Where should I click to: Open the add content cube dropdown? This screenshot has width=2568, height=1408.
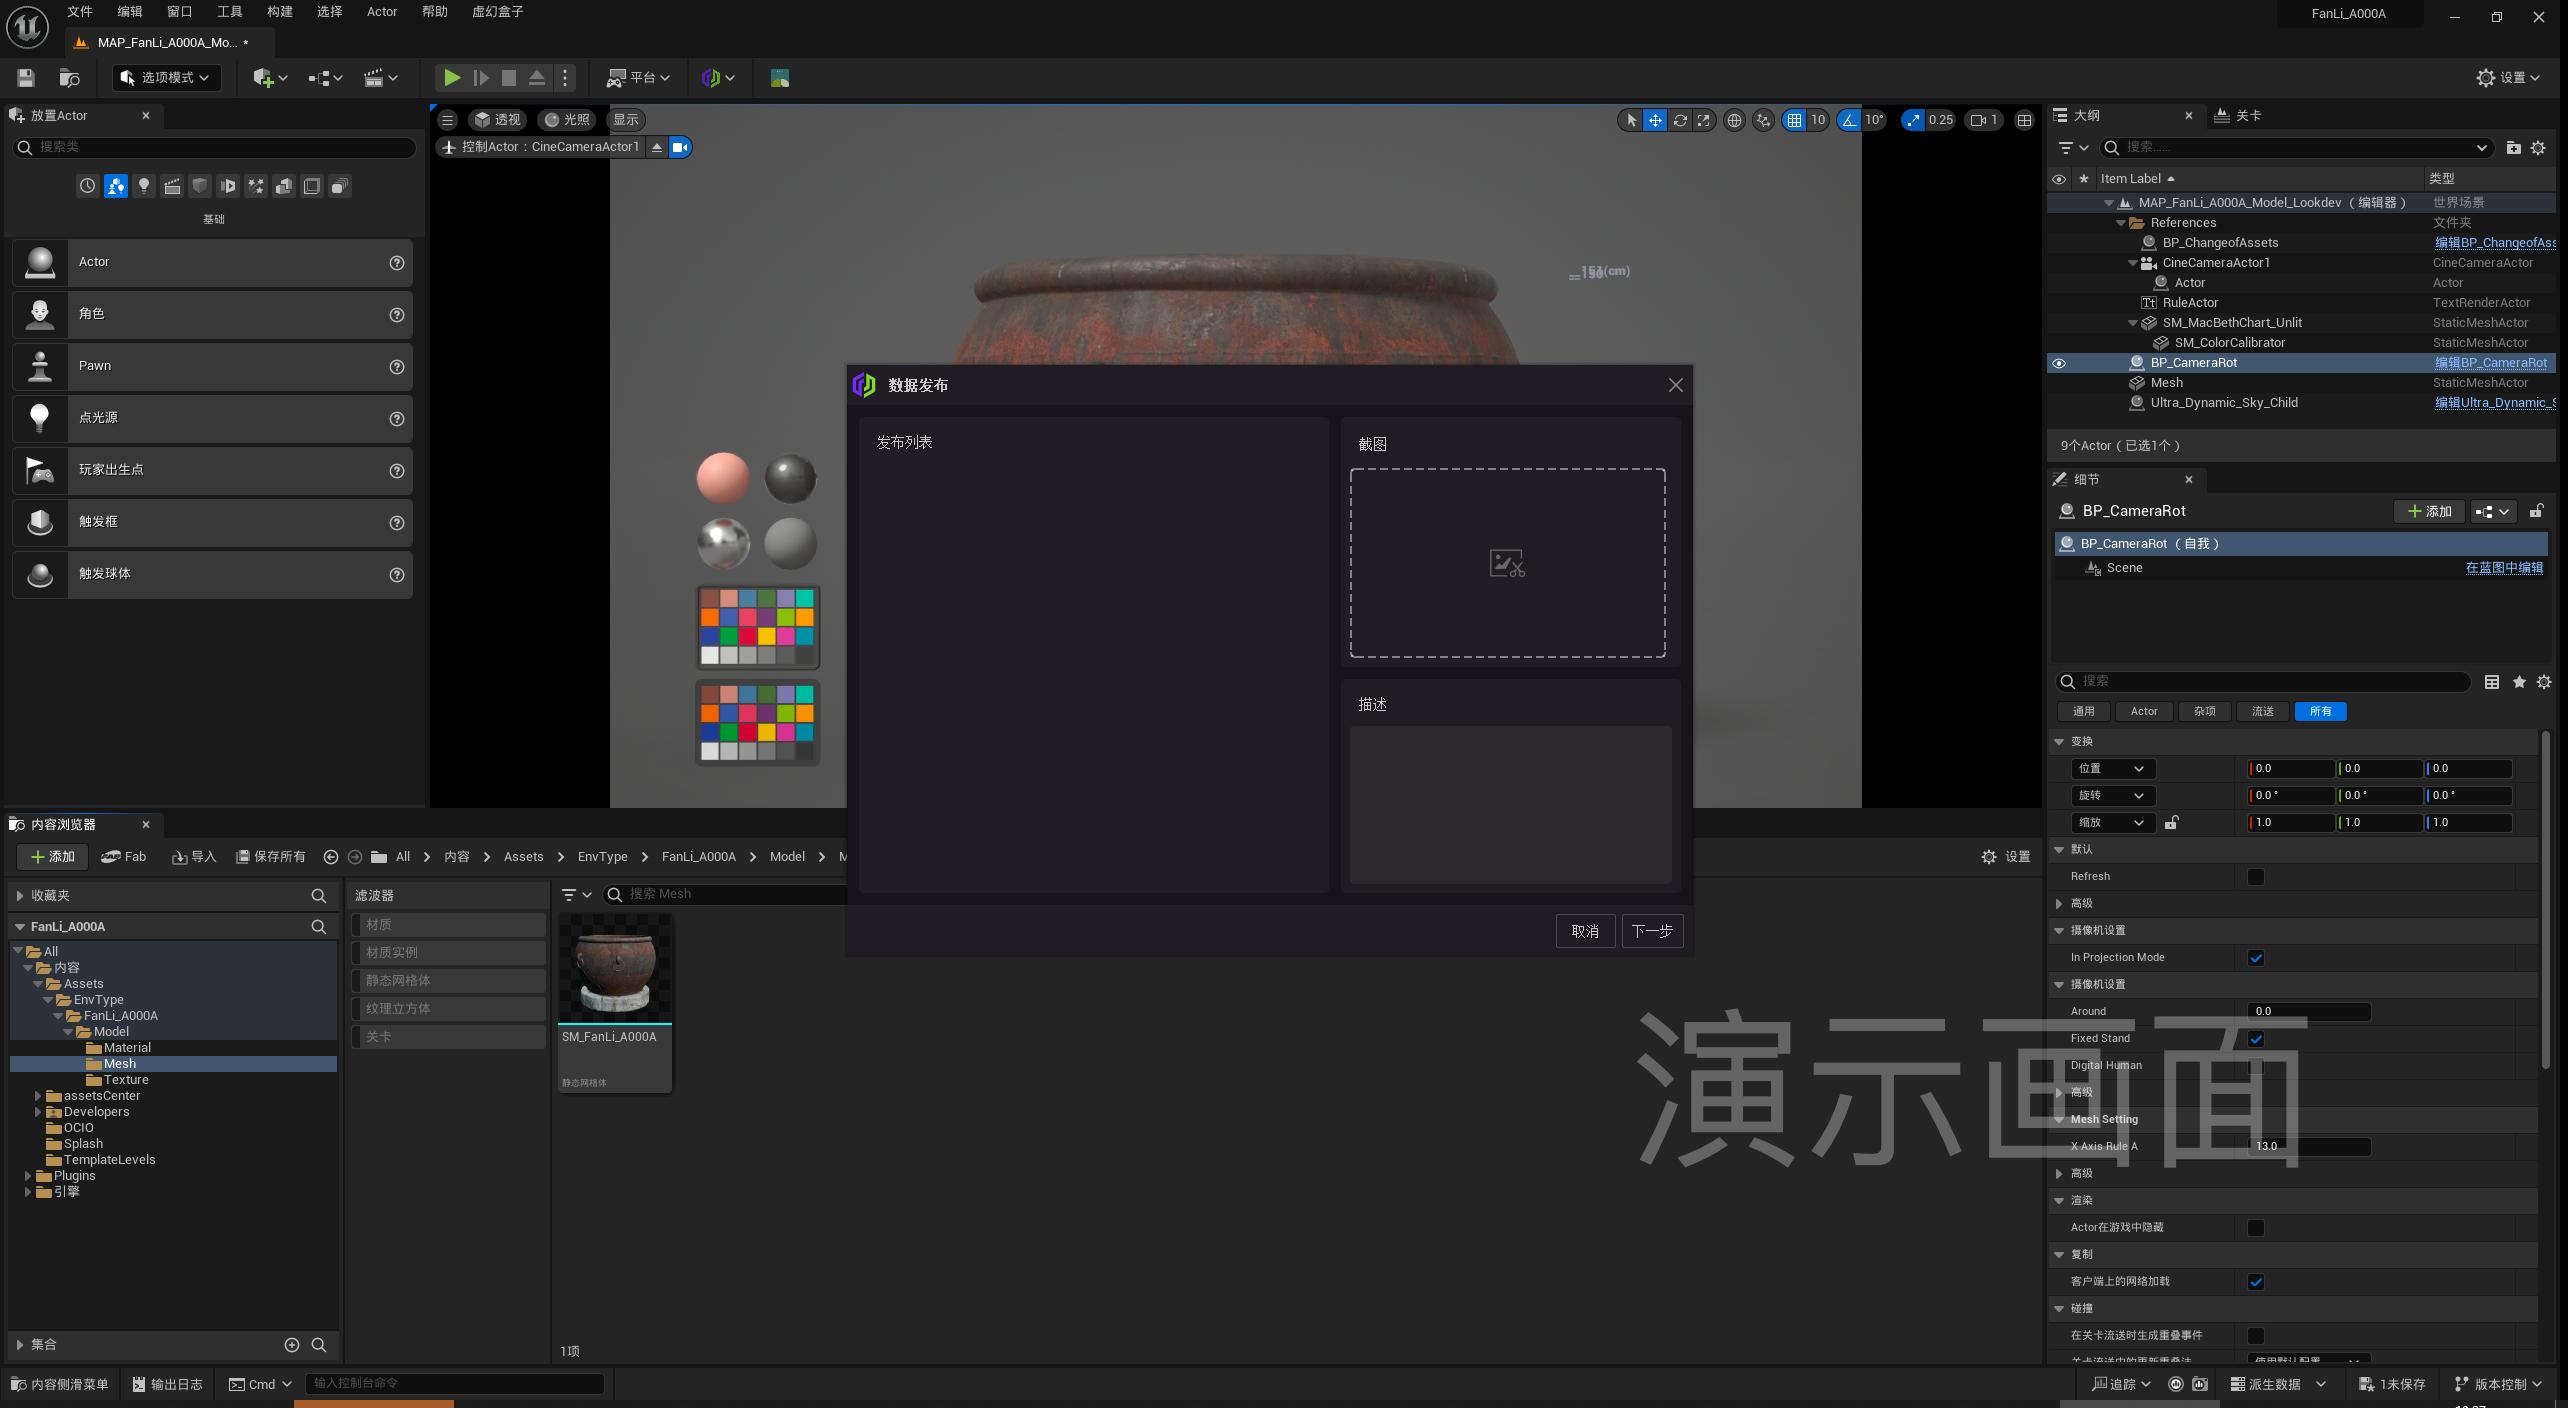point(270,78)
